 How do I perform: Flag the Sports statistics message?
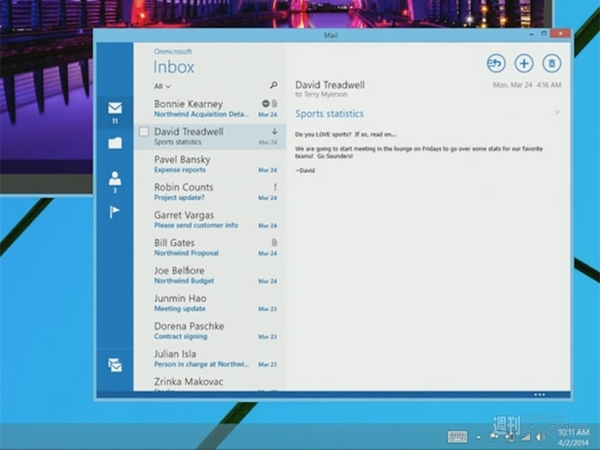click(x=558, y=112)
